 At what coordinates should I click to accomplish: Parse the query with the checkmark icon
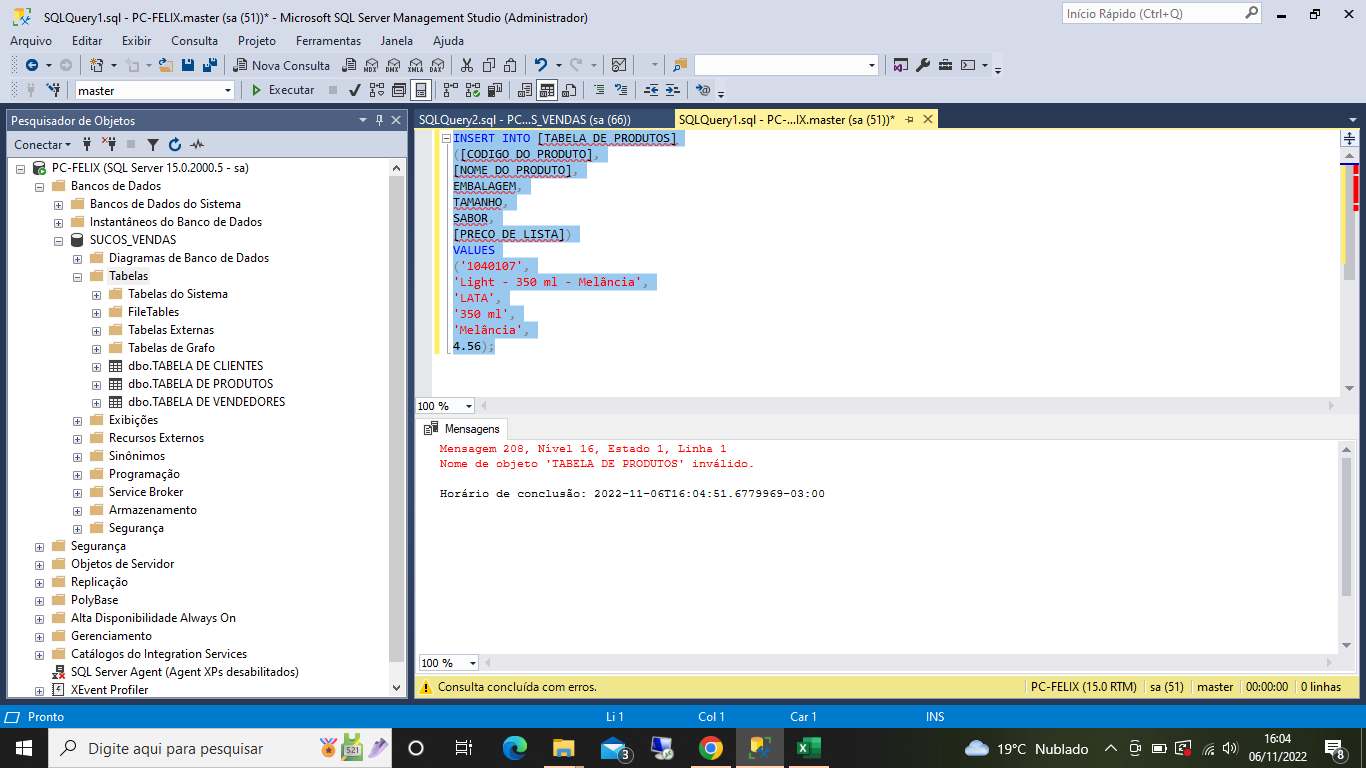pos(355,90)
